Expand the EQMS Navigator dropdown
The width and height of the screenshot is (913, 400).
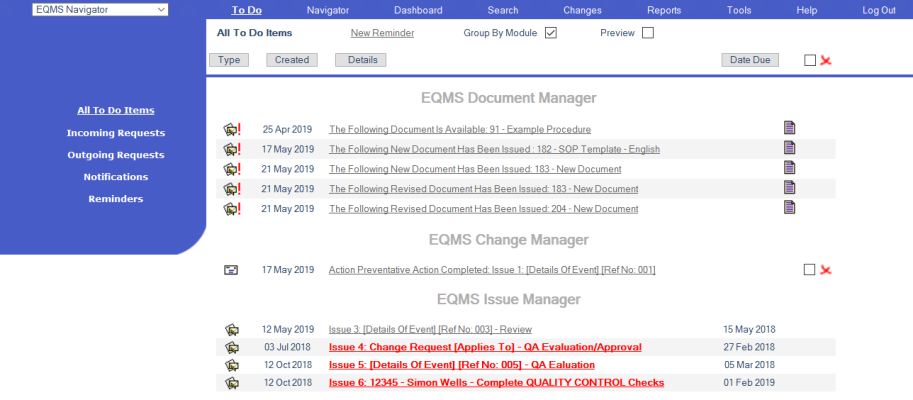pyautogui.click(x=100, y=9)
